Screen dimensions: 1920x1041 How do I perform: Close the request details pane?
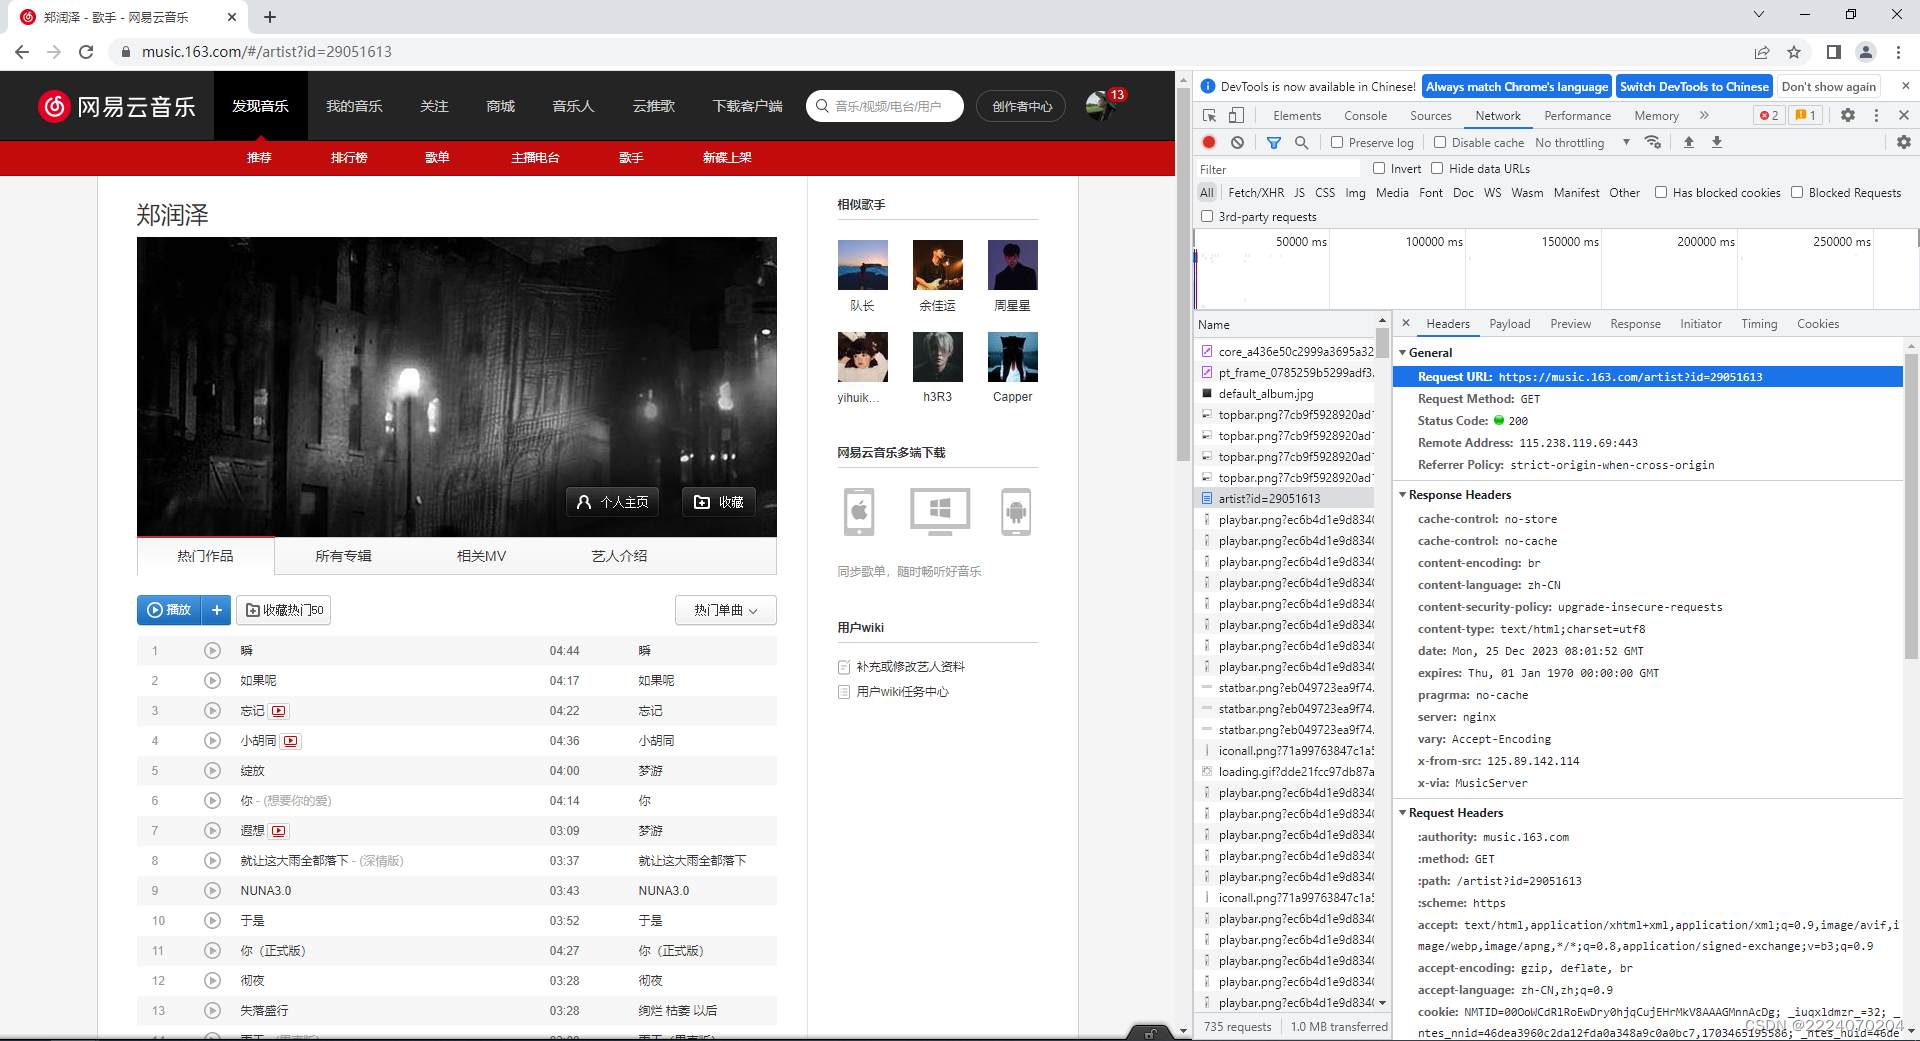[x=1406, y=323]
